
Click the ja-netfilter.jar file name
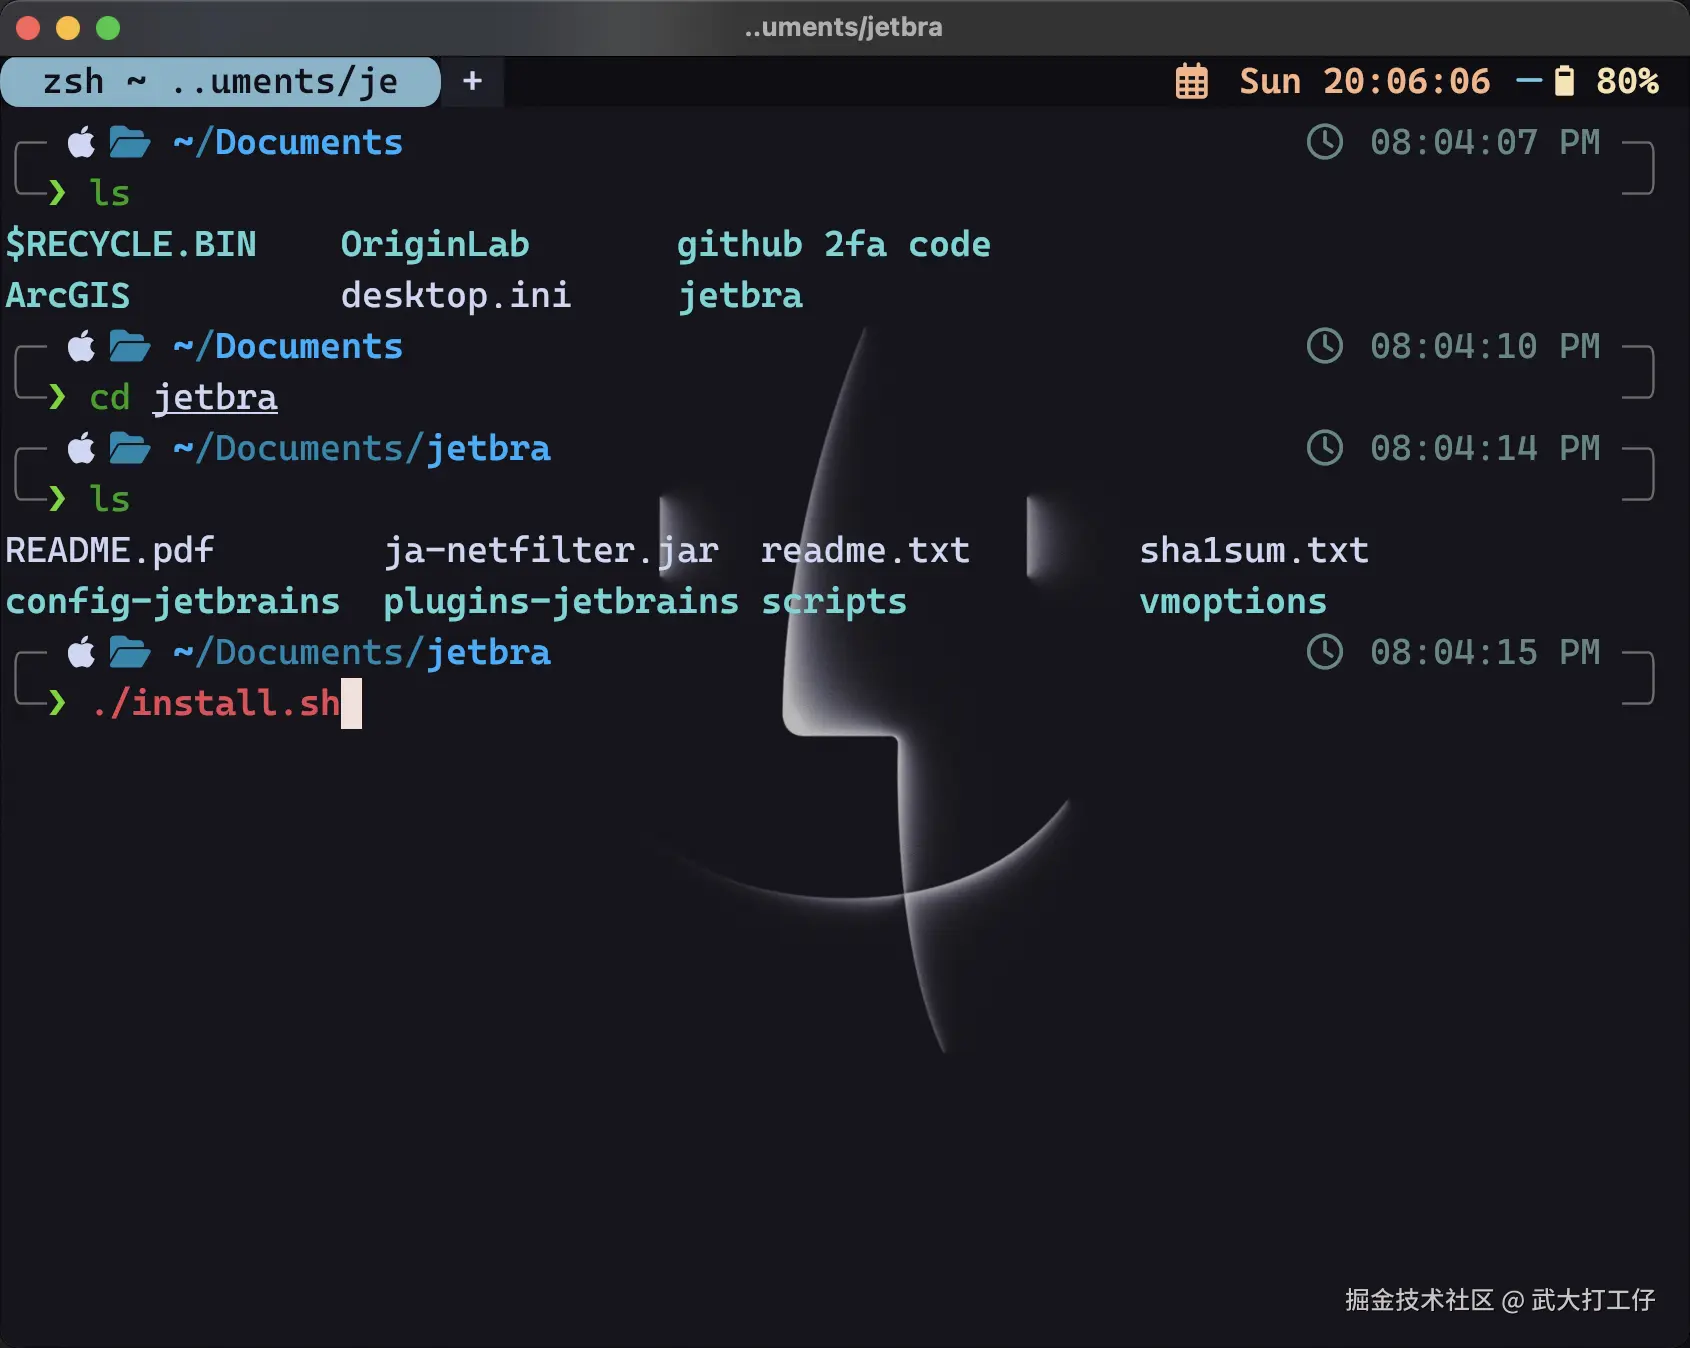point(551,550)
